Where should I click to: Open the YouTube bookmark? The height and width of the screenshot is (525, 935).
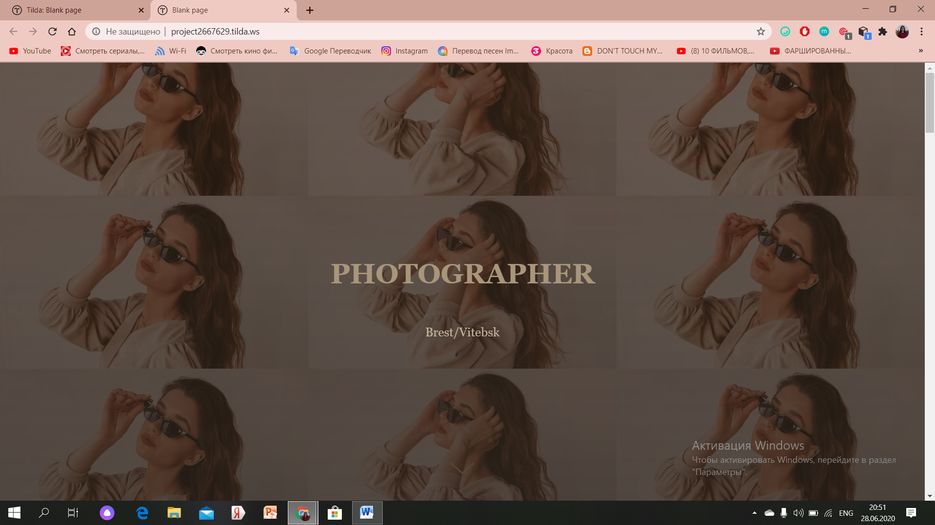click(30, 51)
